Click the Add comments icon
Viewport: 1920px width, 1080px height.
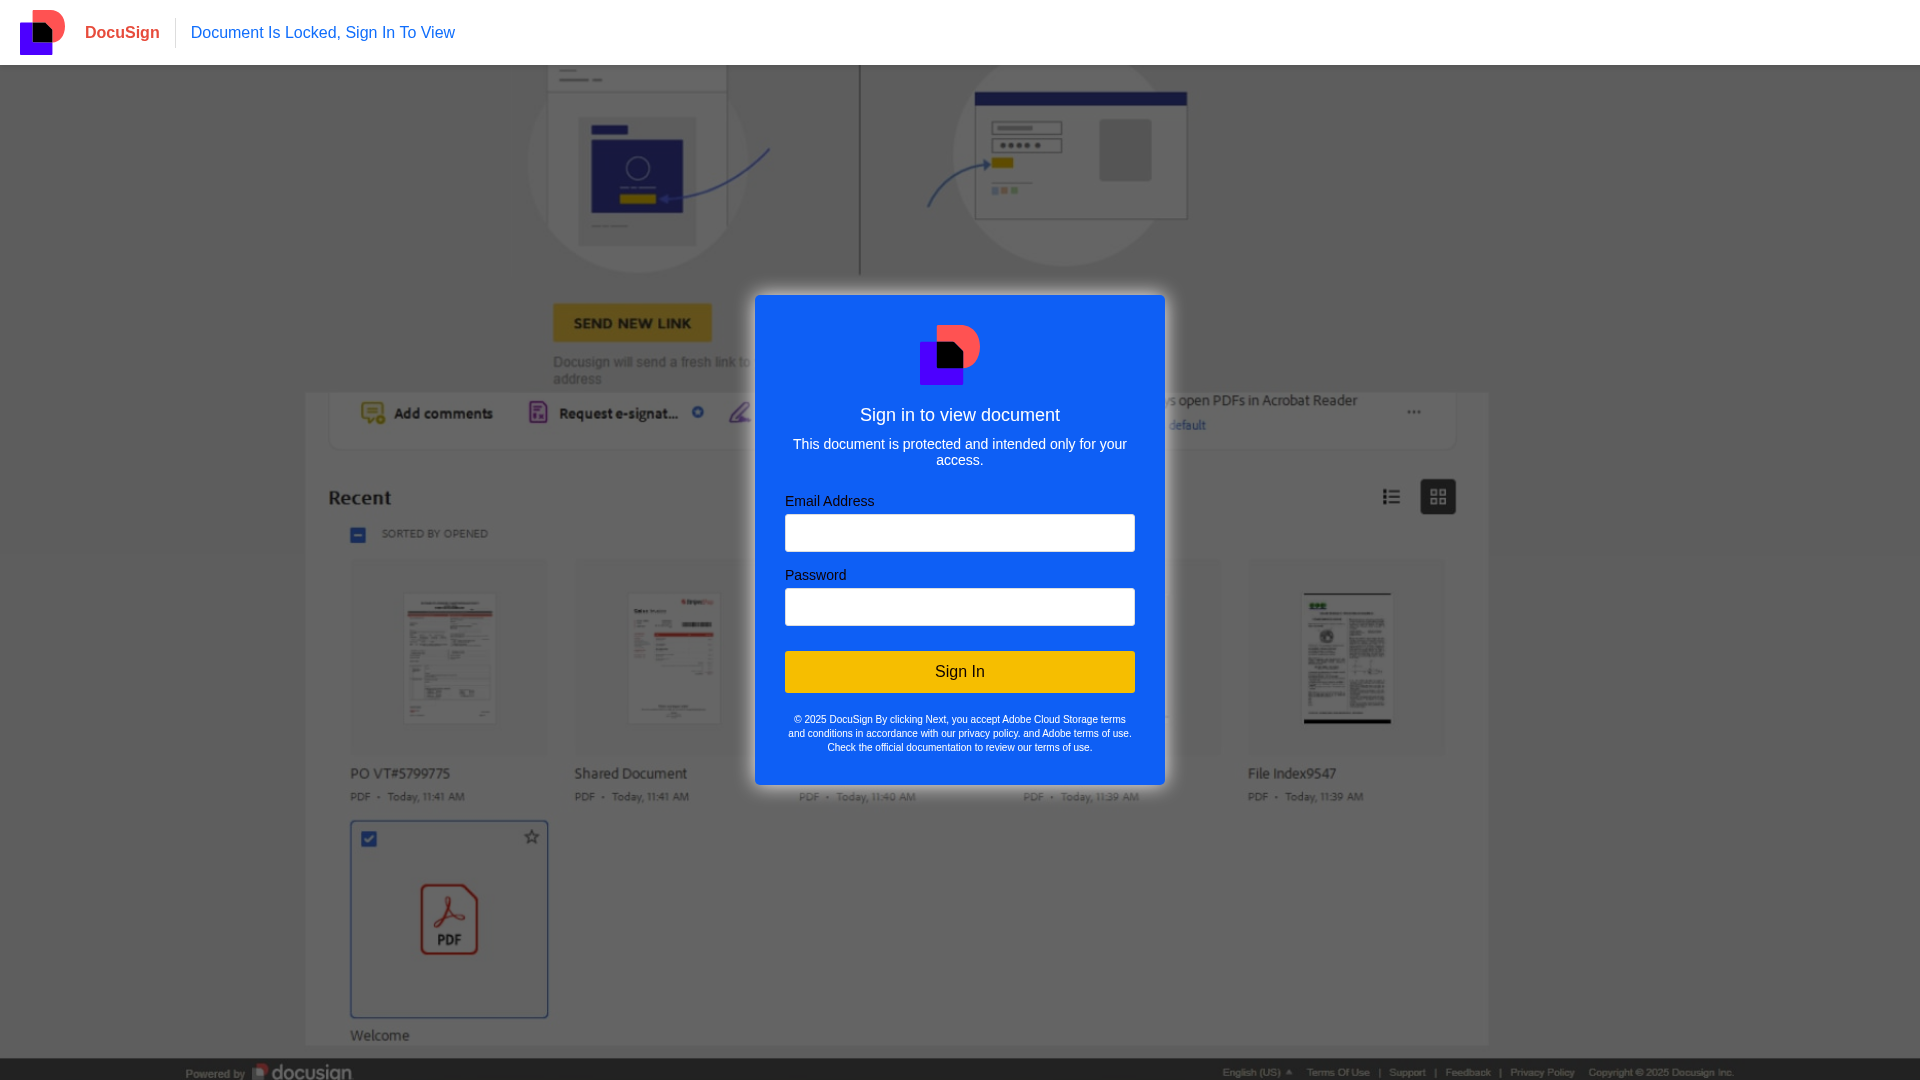click(x=373, y=413)
